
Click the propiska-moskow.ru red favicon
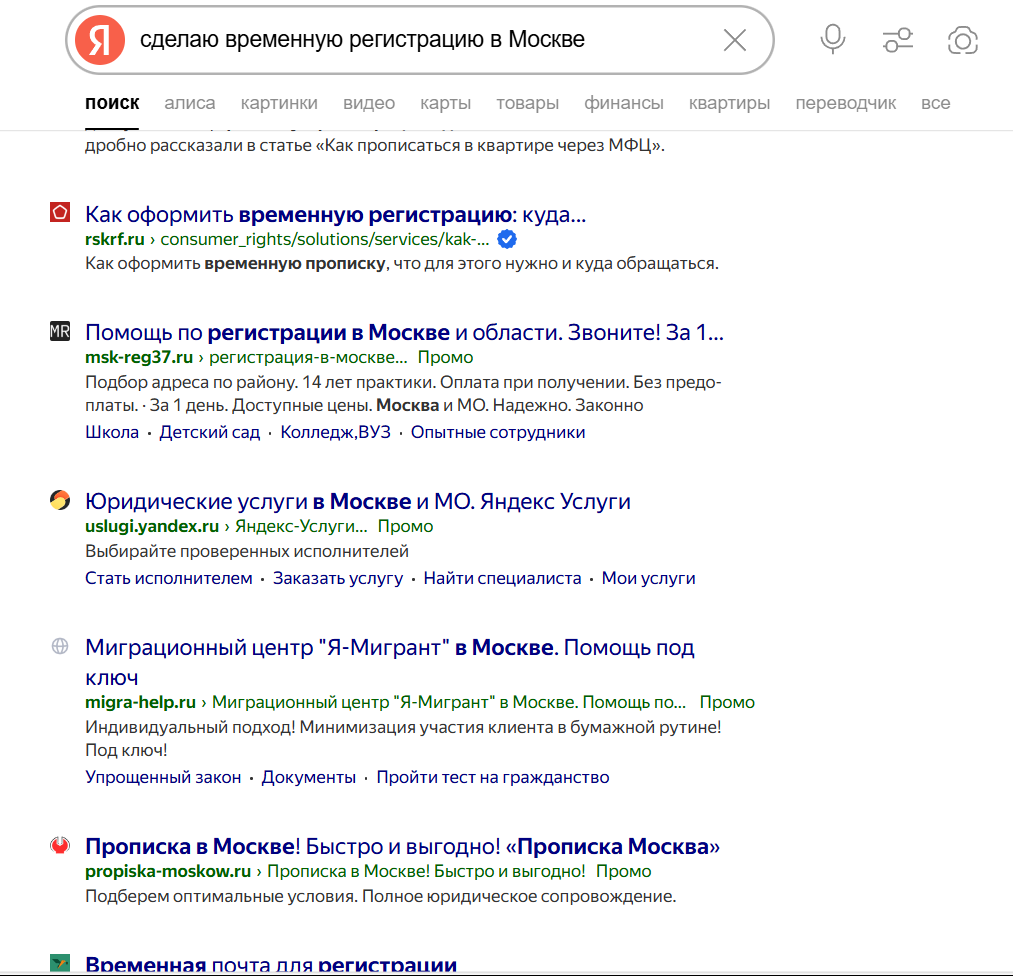pyautogui.click(x=60, y=845)
